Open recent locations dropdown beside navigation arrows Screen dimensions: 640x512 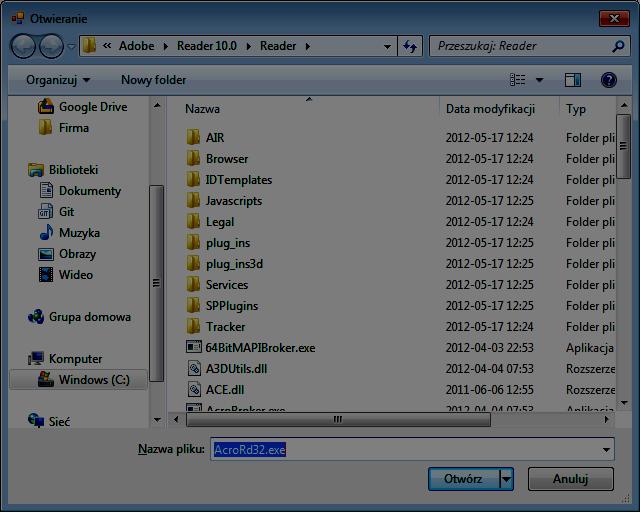(71, 46)
